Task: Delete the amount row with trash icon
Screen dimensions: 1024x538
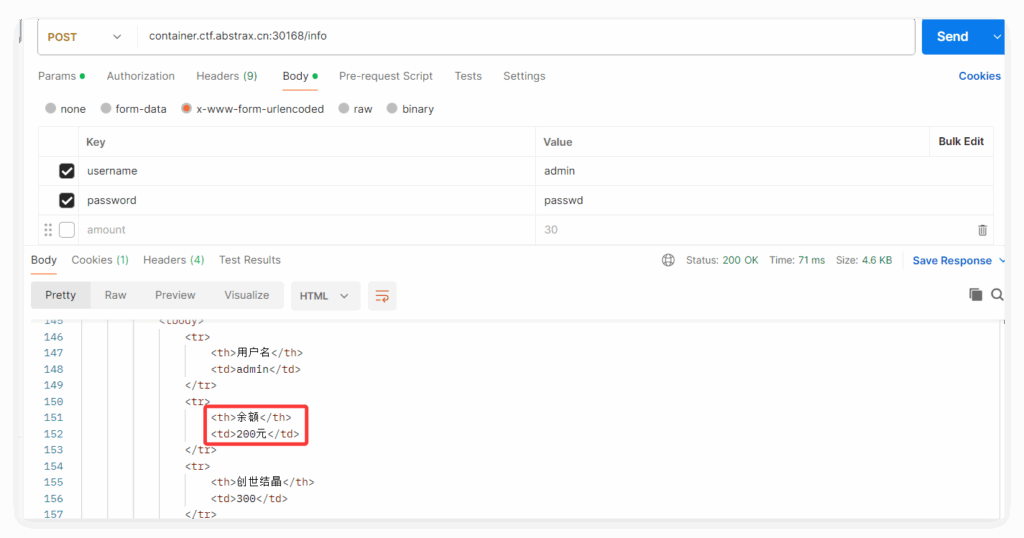Action: (x=982, y=230)
